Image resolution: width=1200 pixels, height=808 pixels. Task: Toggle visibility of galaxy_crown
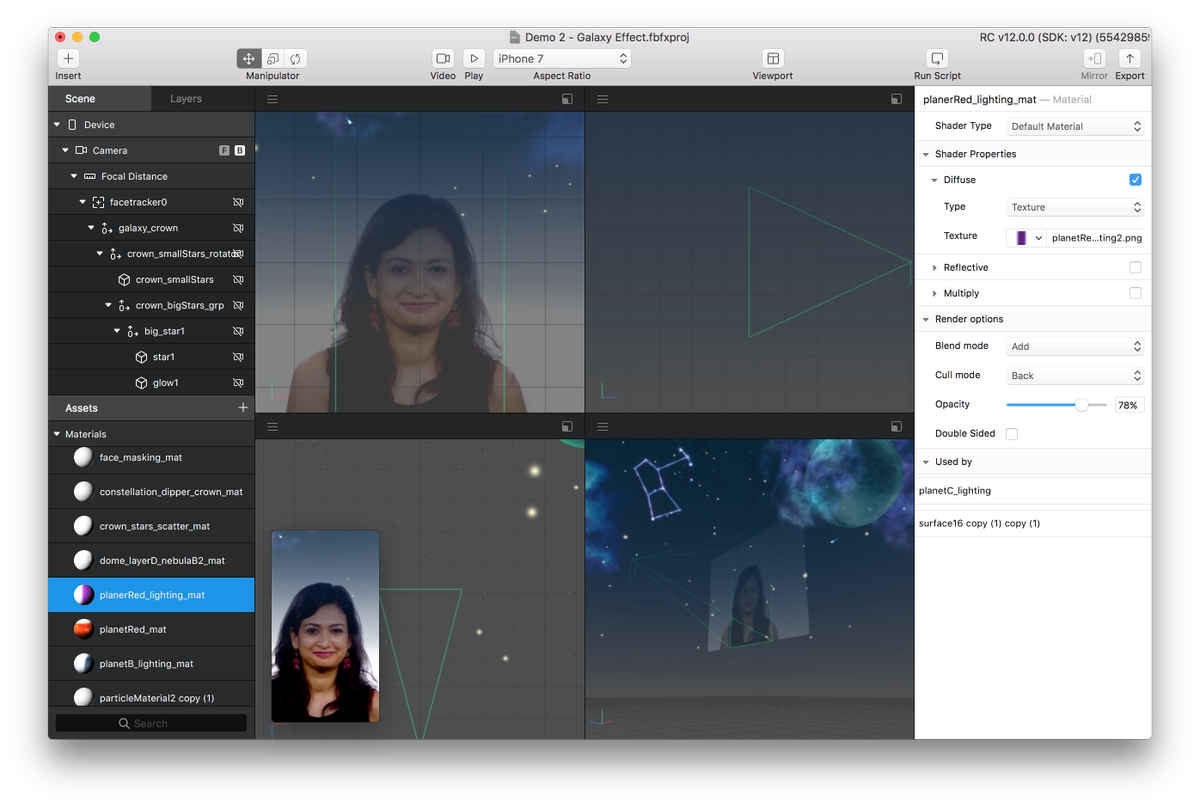pos(238,228)
